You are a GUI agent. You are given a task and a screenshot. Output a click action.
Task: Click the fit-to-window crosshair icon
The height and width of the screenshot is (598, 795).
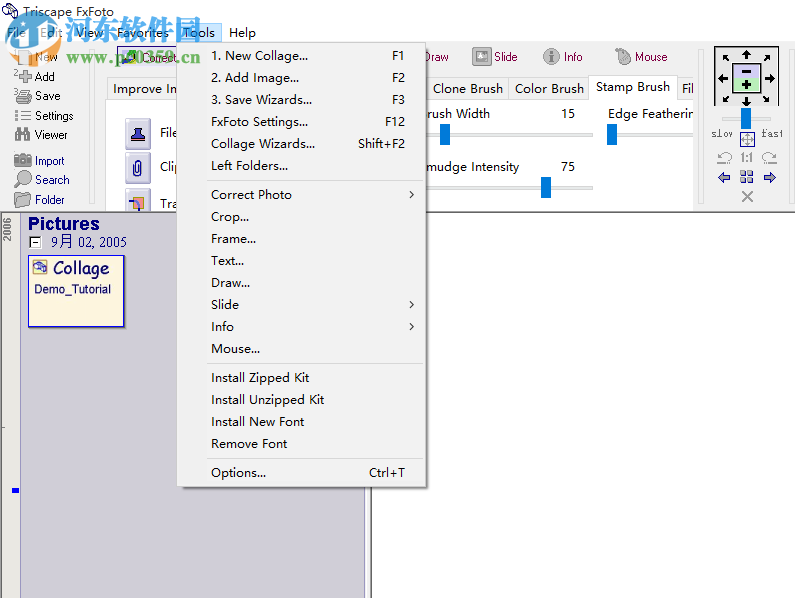(x=747, y=139)
